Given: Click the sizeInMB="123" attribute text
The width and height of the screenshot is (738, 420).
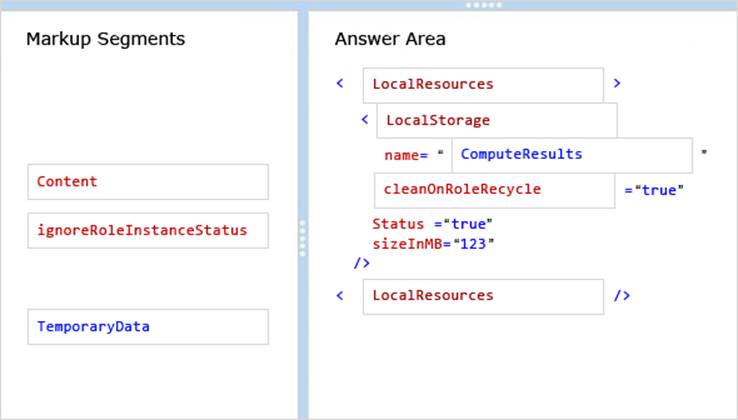Looking at the screenshot, I should tap(433, 243).
